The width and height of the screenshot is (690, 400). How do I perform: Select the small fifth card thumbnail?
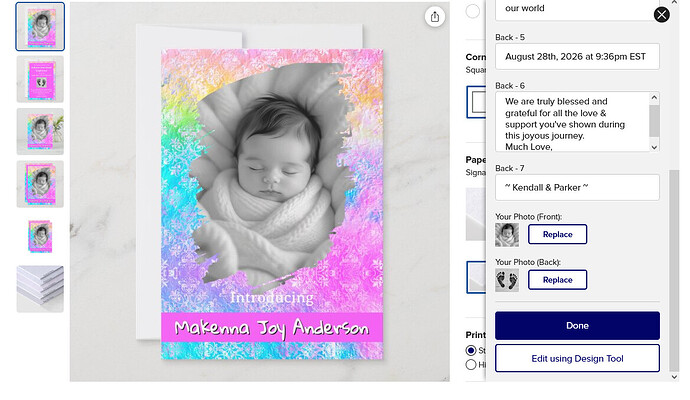[x=40, y=236]
